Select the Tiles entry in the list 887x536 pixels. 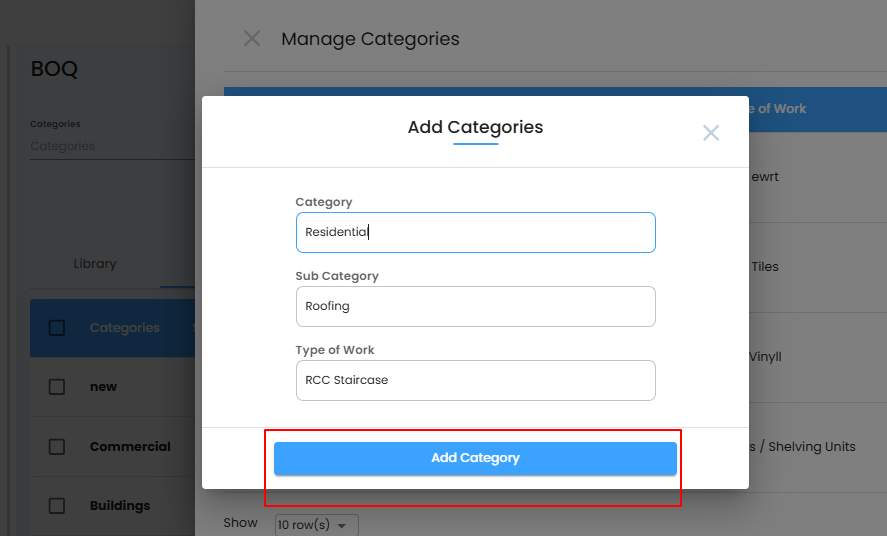point(764,267)
